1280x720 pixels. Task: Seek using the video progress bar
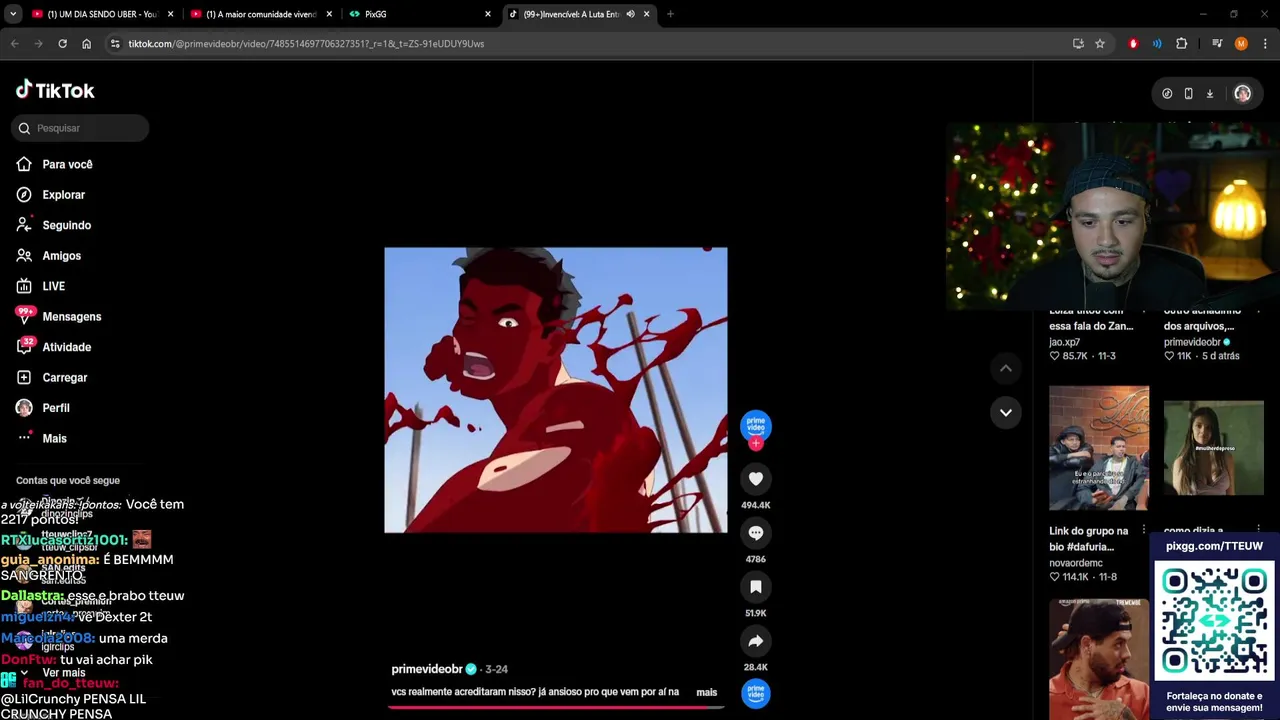pyautogui.click(x=556, y=706)
